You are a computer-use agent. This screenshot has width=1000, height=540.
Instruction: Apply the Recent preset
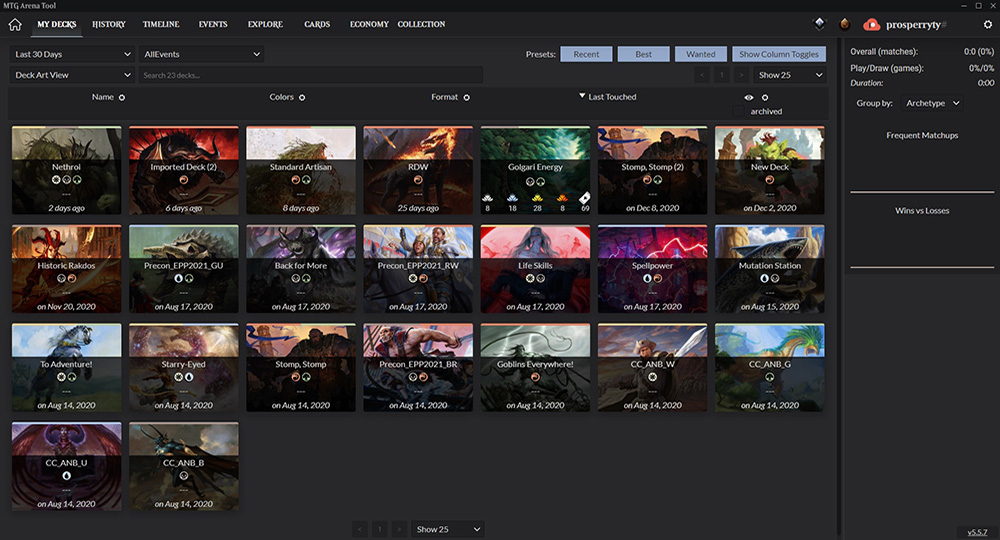586,54
